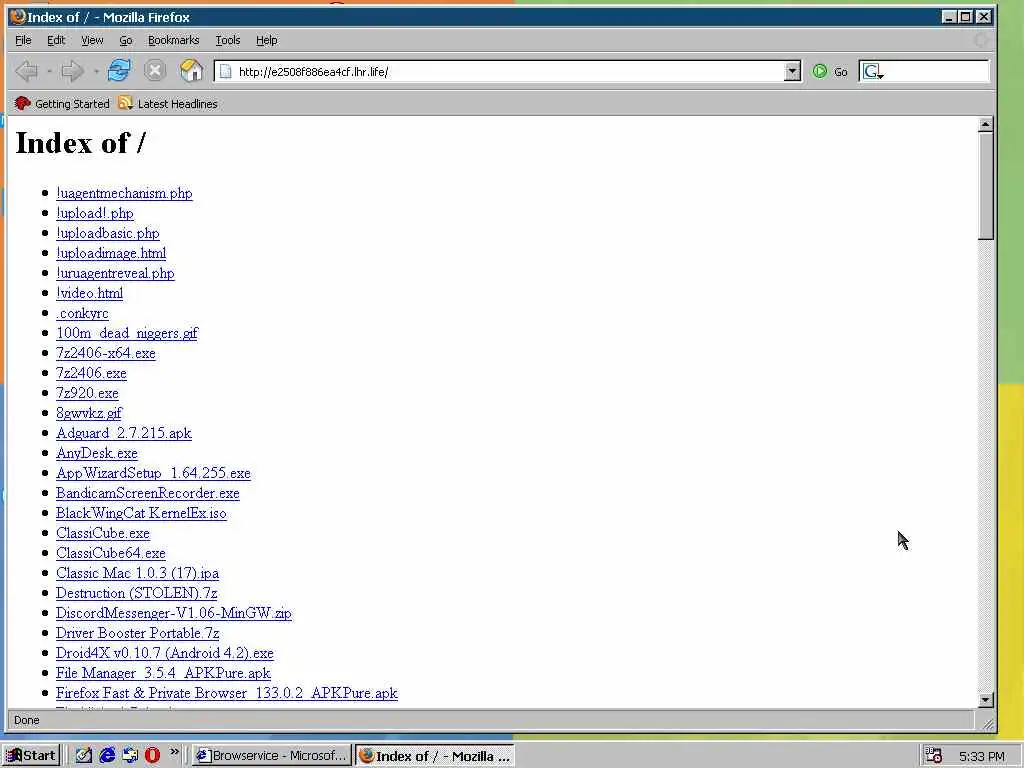This screenshot has width=1024, height=768.
Task: Click the Forward arrow button
Action: tap(72, 71)
